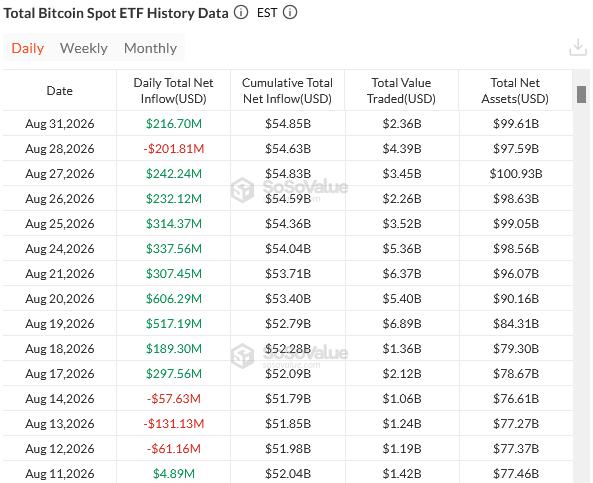The height and width of the screenshot is (483, 593).
Task: Click the Date column header
Action: [59, 91]
